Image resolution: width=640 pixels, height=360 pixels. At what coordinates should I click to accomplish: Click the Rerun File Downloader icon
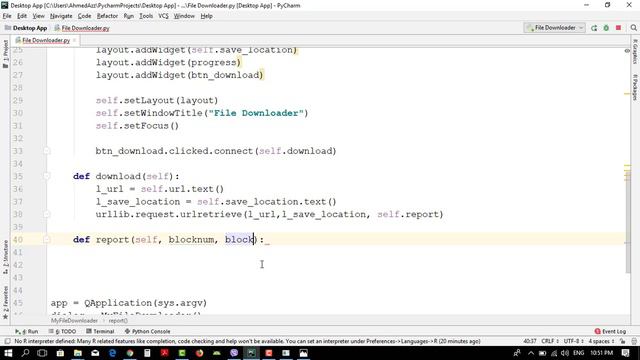coord(594,28)
